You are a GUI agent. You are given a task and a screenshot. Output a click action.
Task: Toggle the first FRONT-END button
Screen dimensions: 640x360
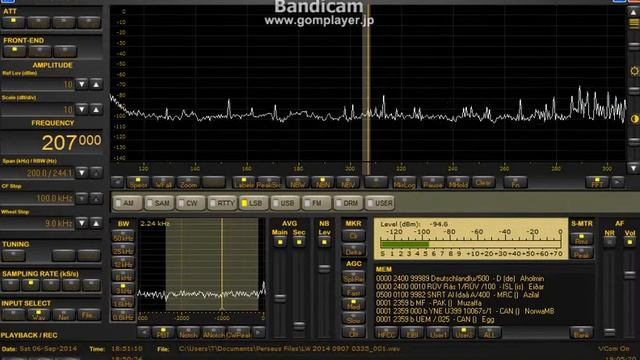coord(14,51)
